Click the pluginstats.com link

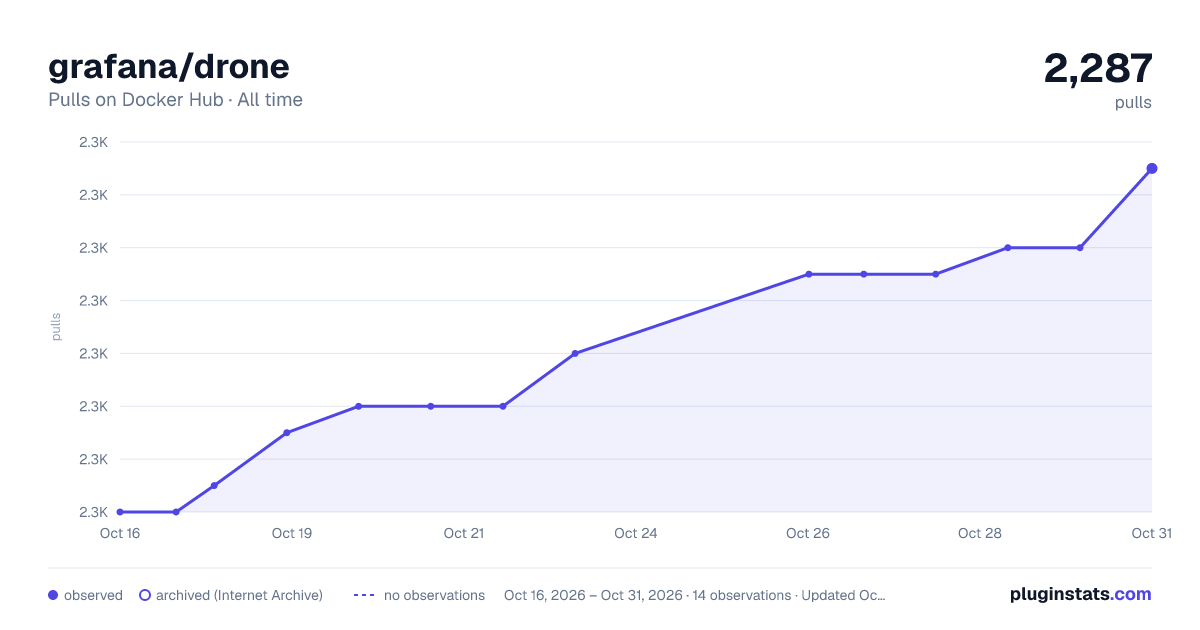click(x=1081, y=594)
